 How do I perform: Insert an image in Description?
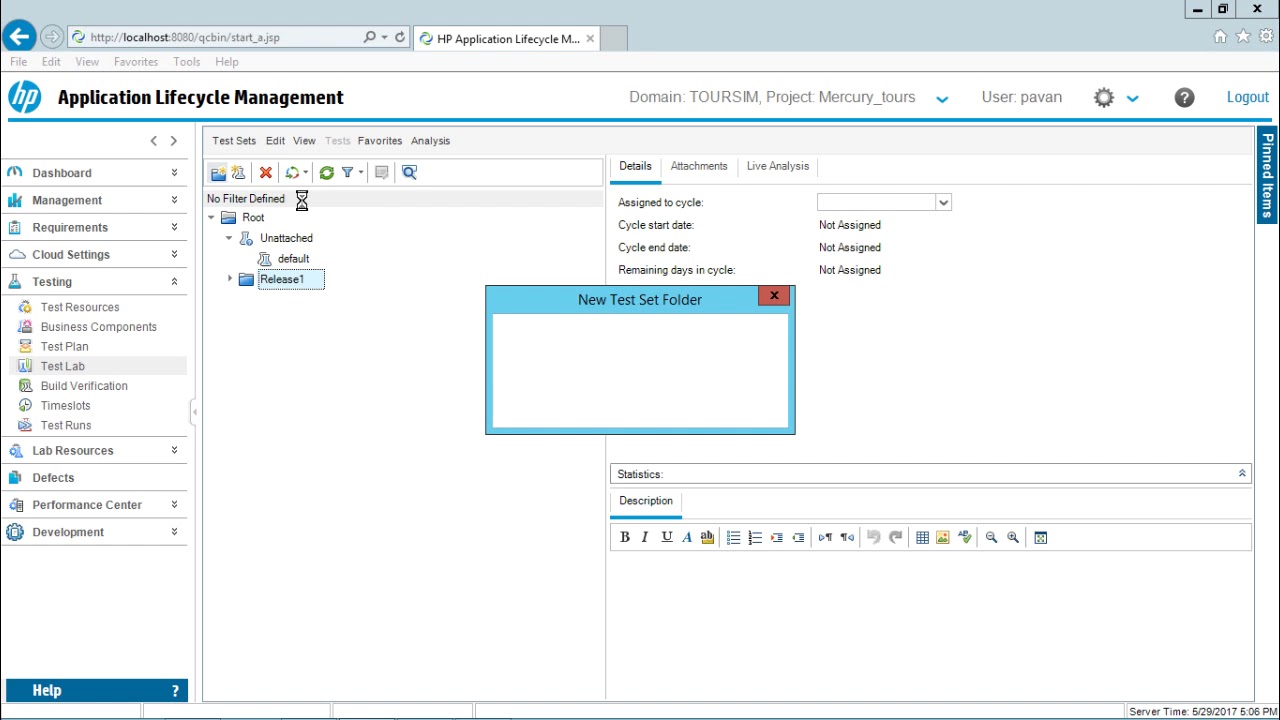[x=943, y=538]
